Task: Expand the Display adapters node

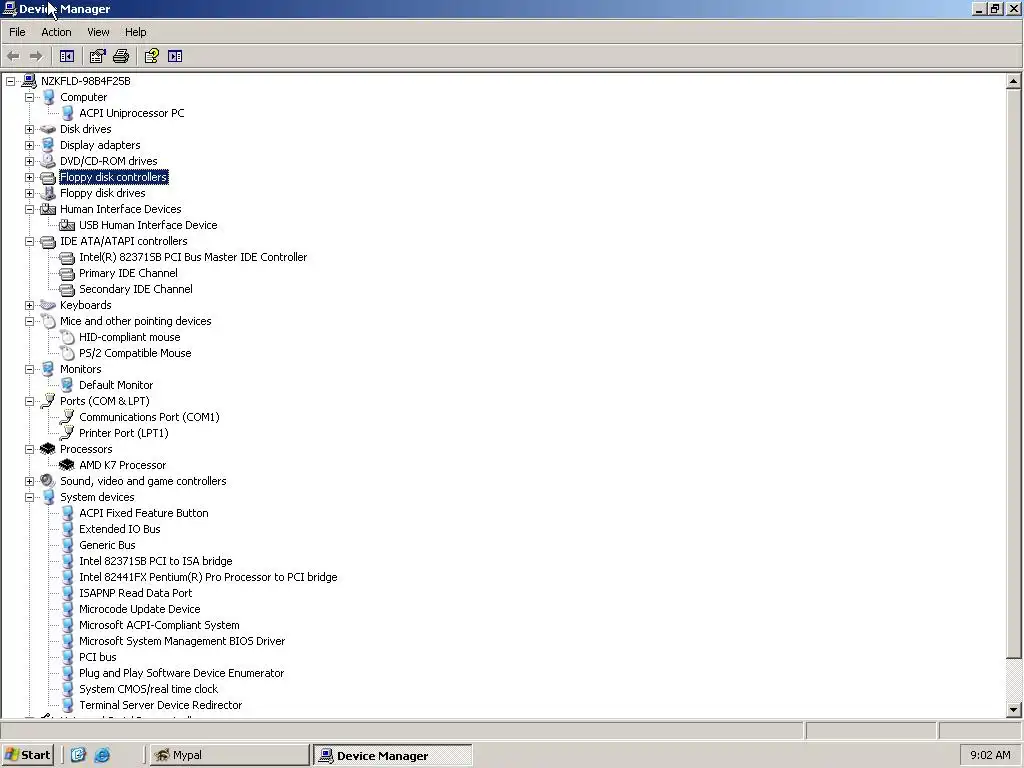Action: pyautogui.click(x=29, y=145)
